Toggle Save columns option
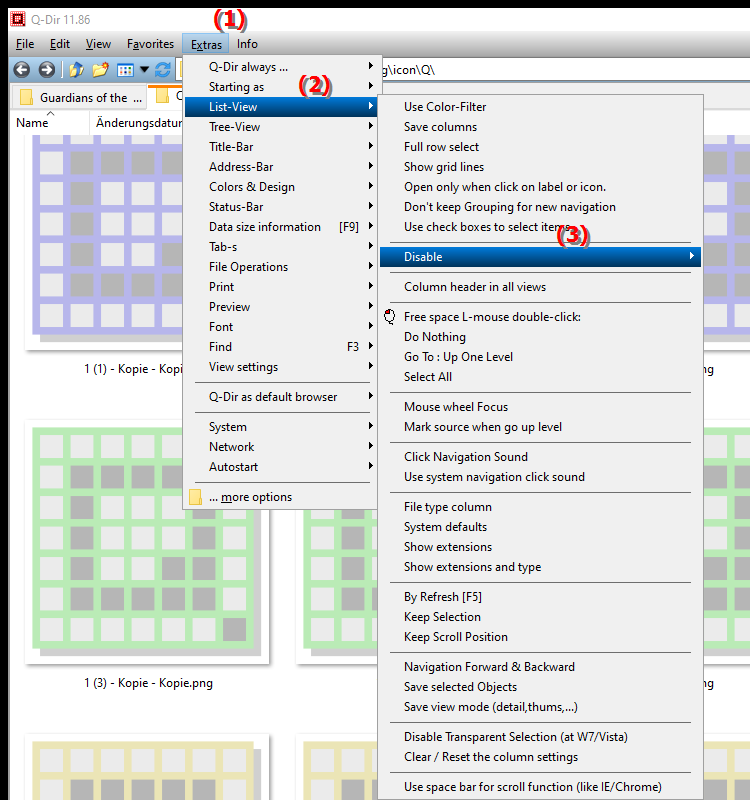 (540, 127)
